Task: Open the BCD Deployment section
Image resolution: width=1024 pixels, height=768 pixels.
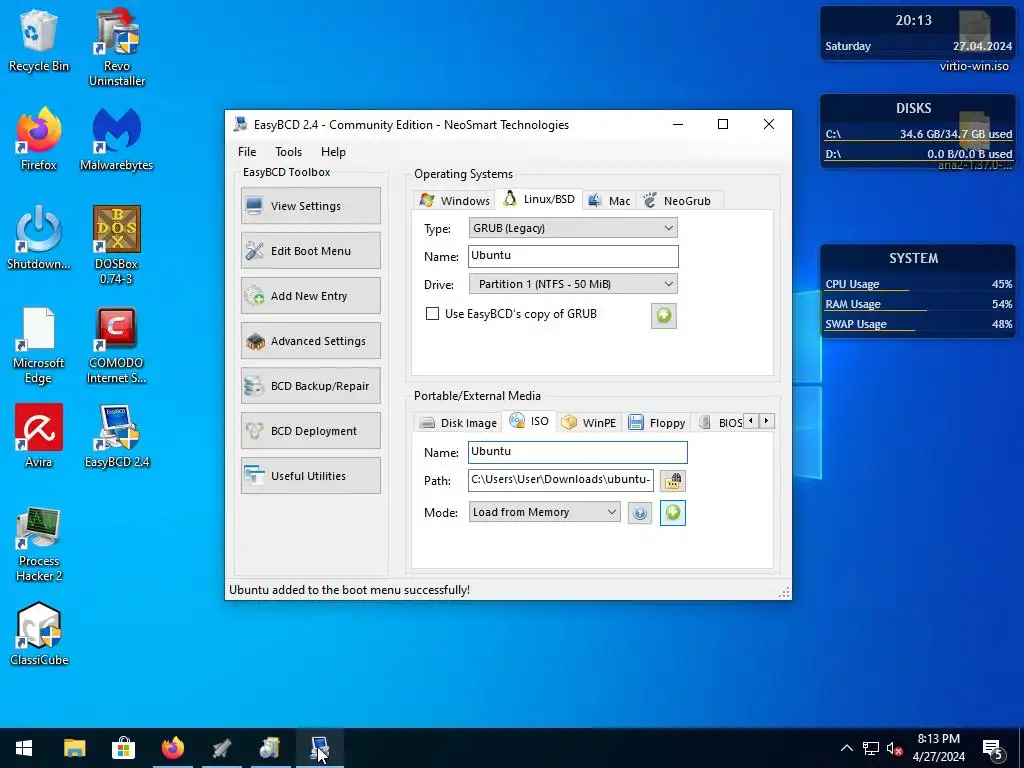Action: [x=311, y=431]
